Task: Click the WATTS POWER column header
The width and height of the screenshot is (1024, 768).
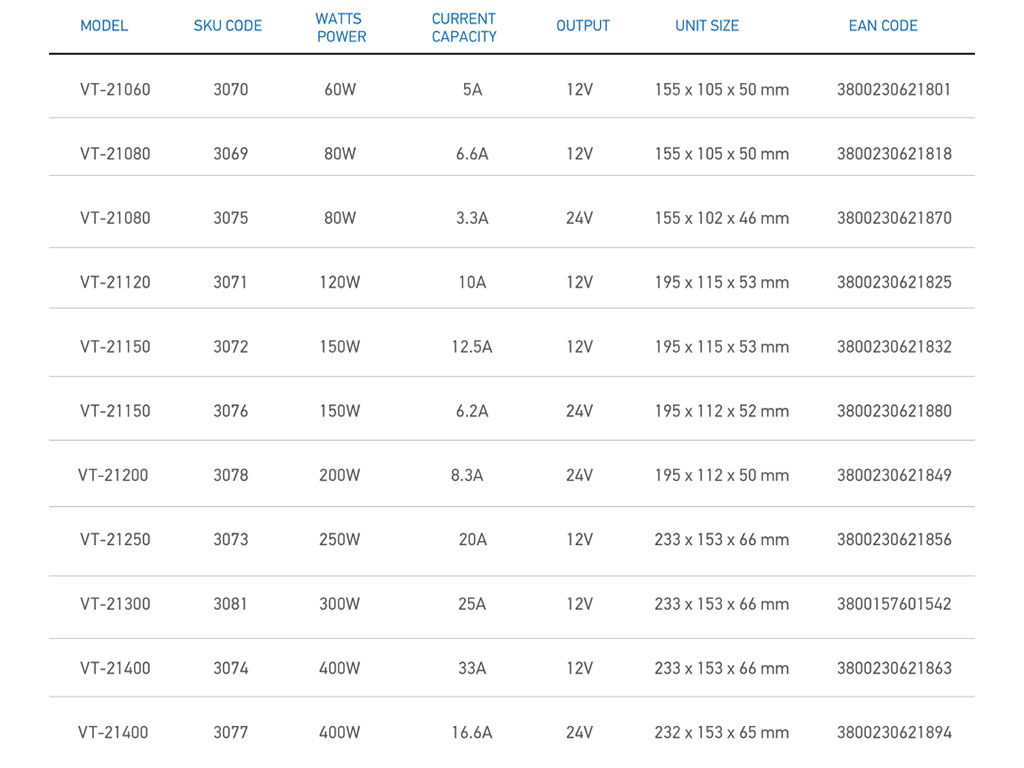Action: pos(341,28)
